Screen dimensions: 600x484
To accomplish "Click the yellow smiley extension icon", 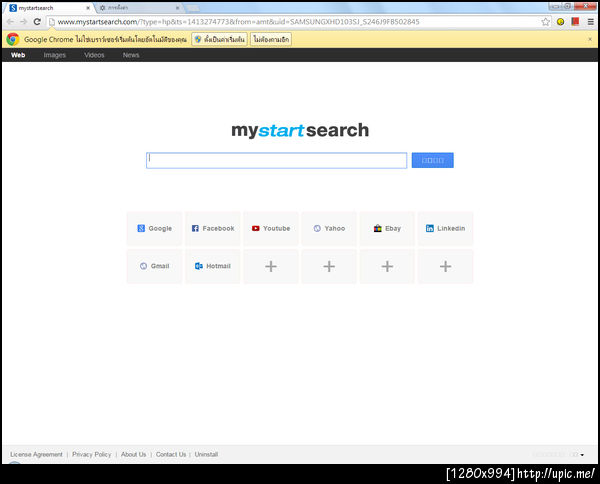I will coord(561,22).
